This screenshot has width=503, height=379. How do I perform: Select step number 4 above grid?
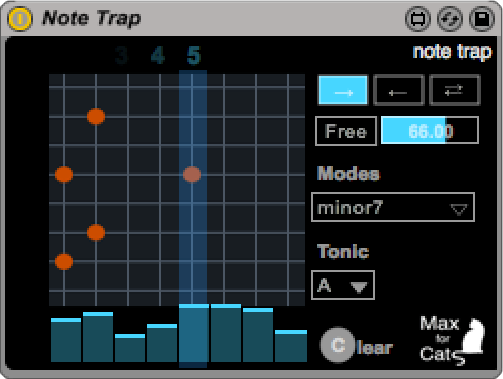[x=158, y=55]
